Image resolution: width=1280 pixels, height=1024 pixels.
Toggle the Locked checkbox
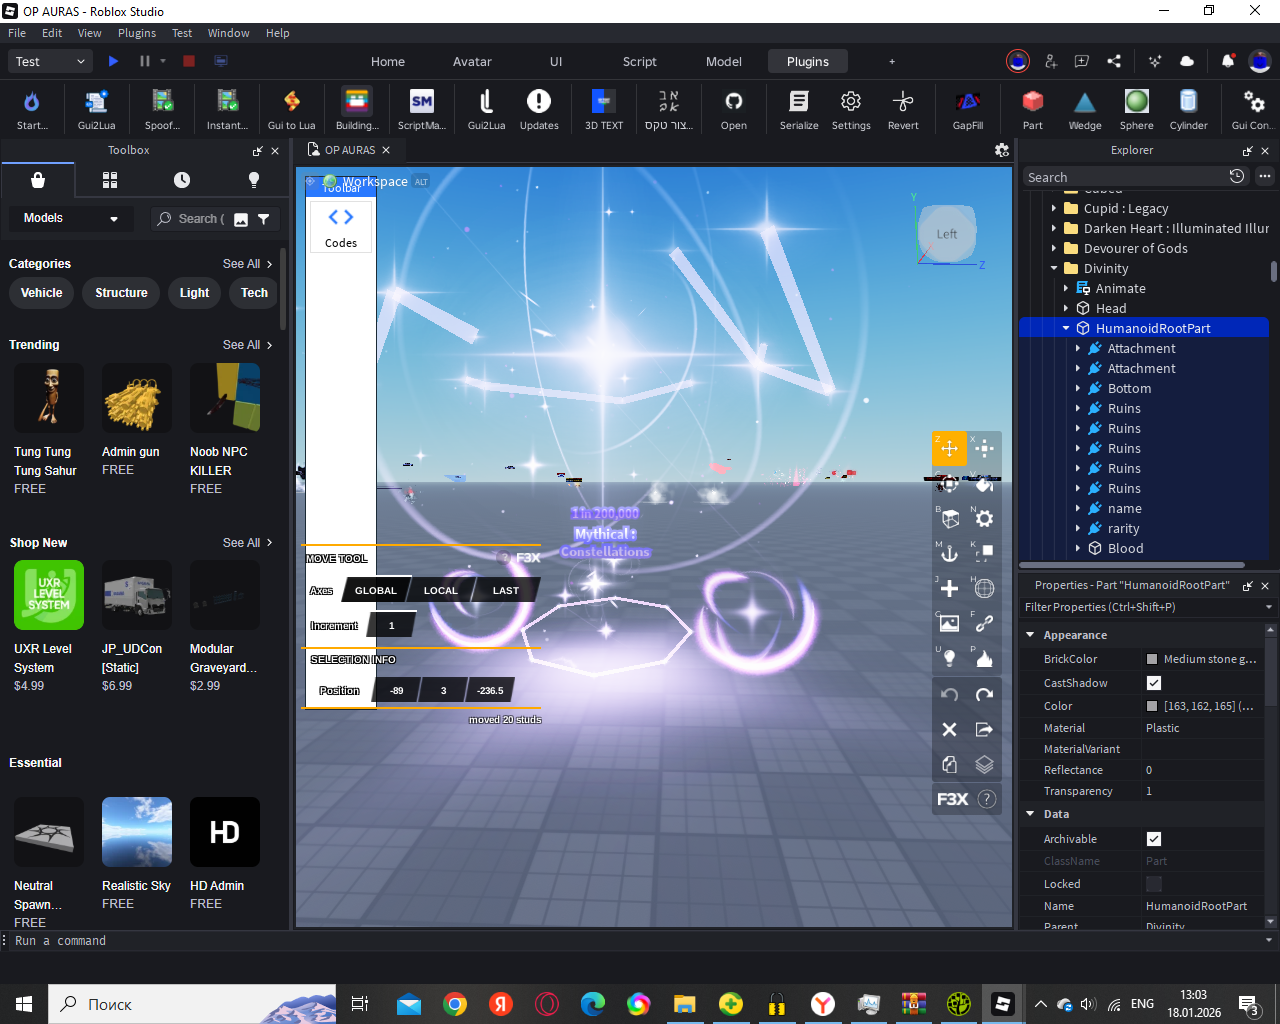point(1154,884)
